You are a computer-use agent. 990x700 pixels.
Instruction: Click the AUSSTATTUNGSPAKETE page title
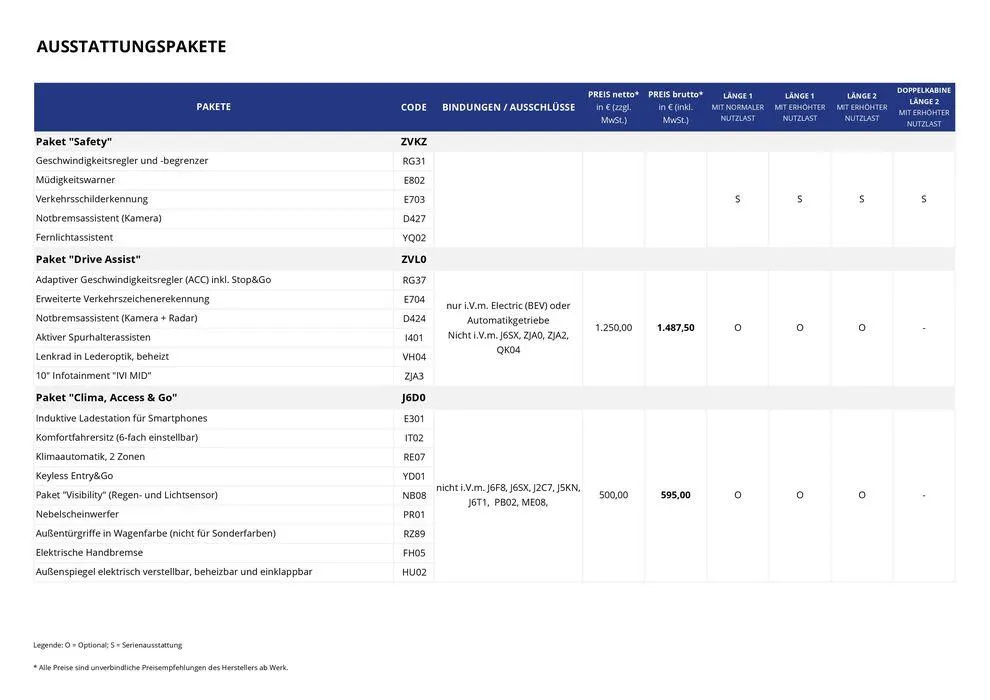[x=131, y=47]
